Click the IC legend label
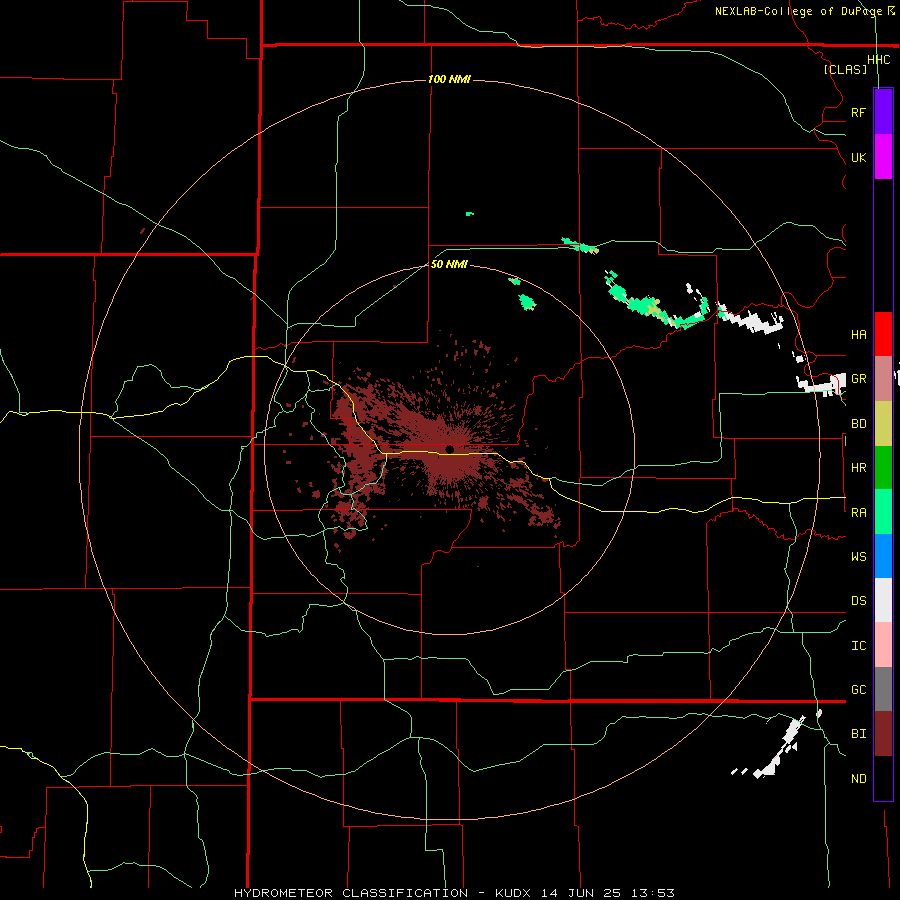 (x=858, y=646)
